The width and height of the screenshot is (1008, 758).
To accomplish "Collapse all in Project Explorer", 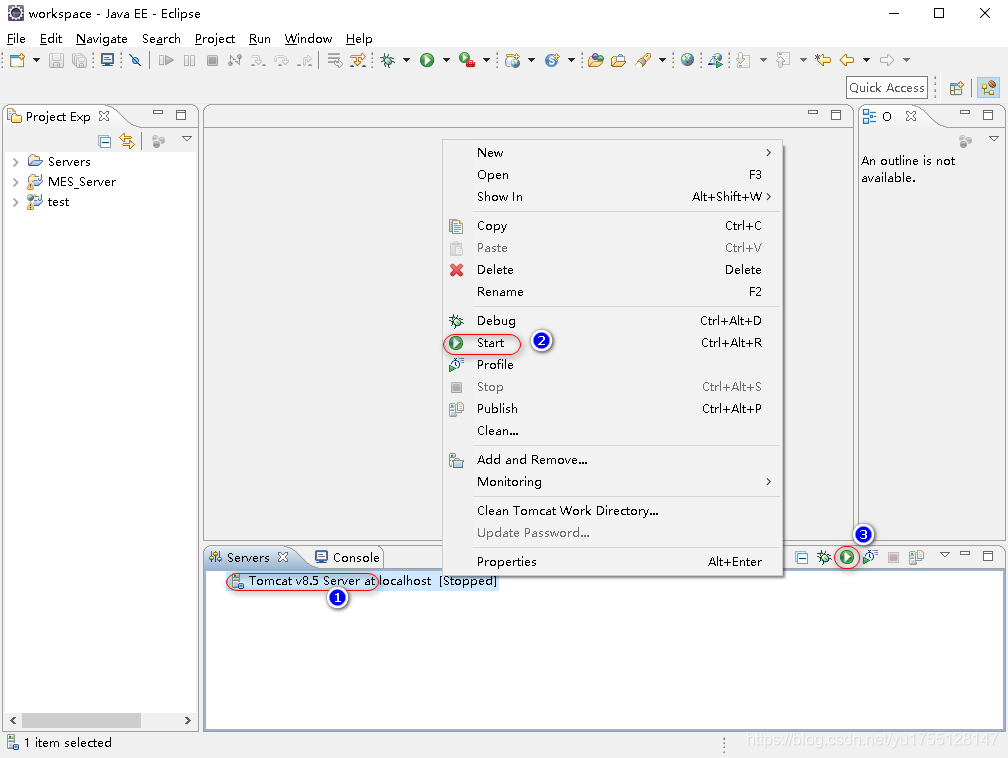I will [105, 141].
